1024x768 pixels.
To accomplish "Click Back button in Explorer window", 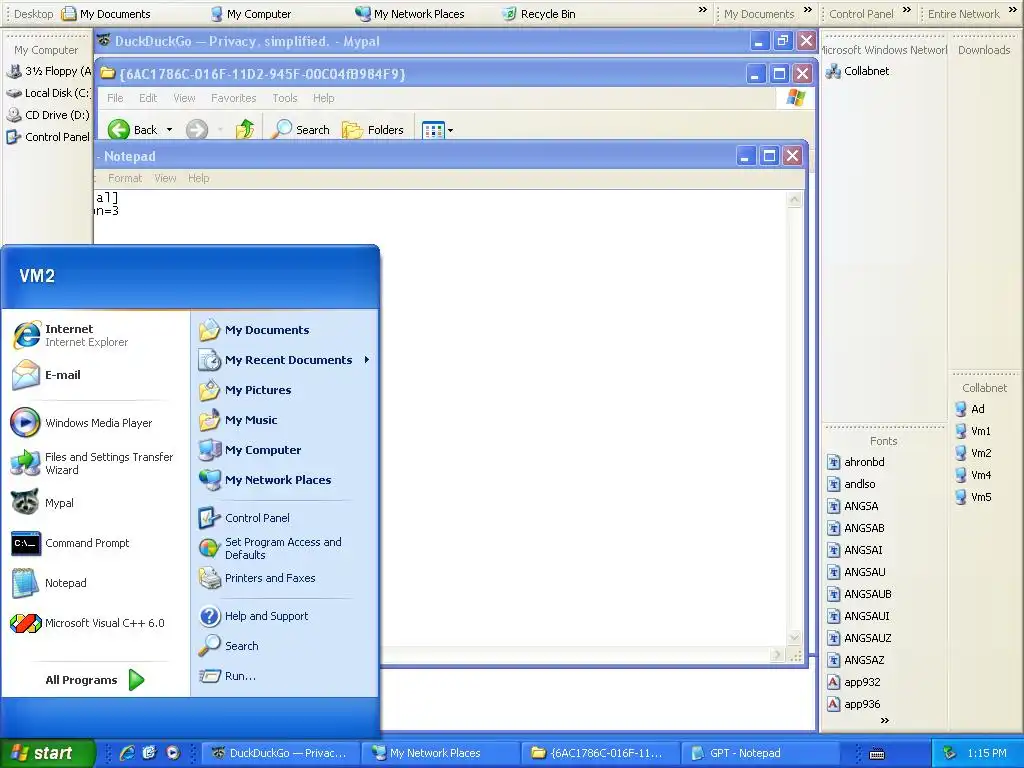I will click(x=133, y=129).
